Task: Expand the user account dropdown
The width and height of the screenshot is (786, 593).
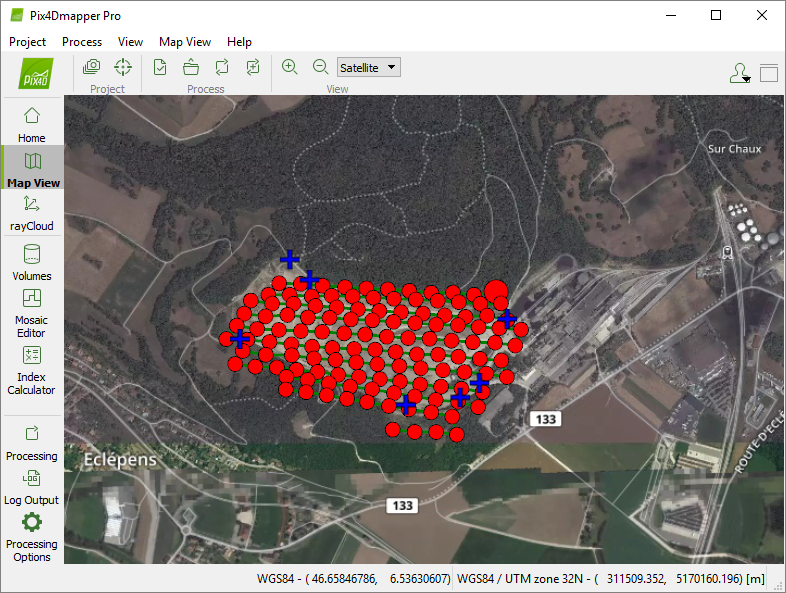Action: (x=739, y=73)
